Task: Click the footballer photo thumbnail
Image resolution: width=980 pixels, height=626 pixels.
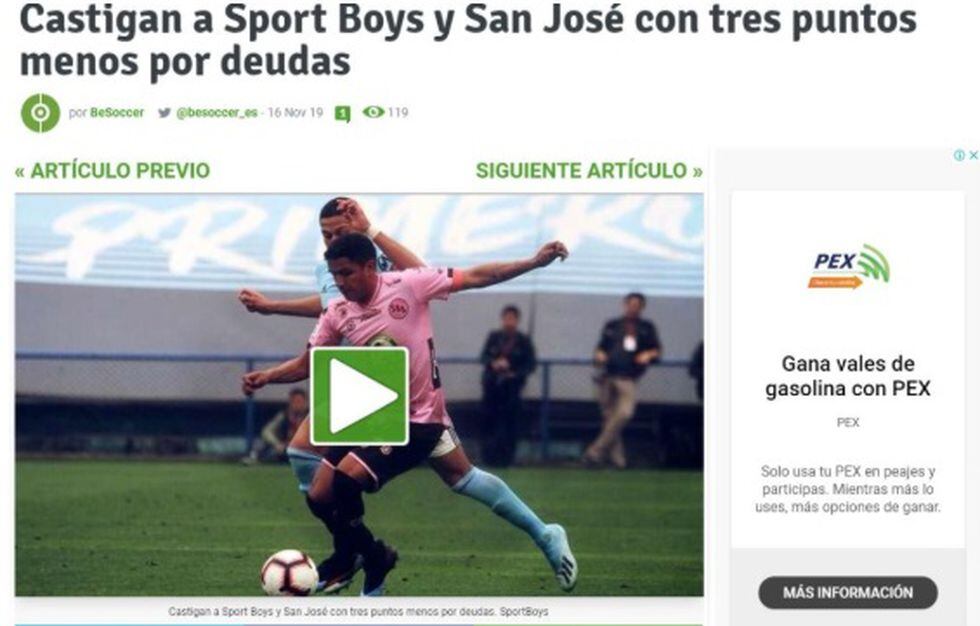Action: [x=359, y=394]
